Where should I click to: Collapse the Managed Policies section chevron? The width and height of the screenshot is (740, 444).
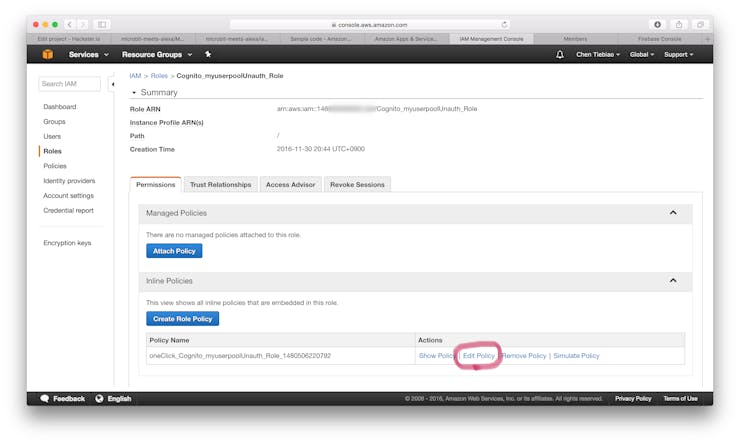673,213
